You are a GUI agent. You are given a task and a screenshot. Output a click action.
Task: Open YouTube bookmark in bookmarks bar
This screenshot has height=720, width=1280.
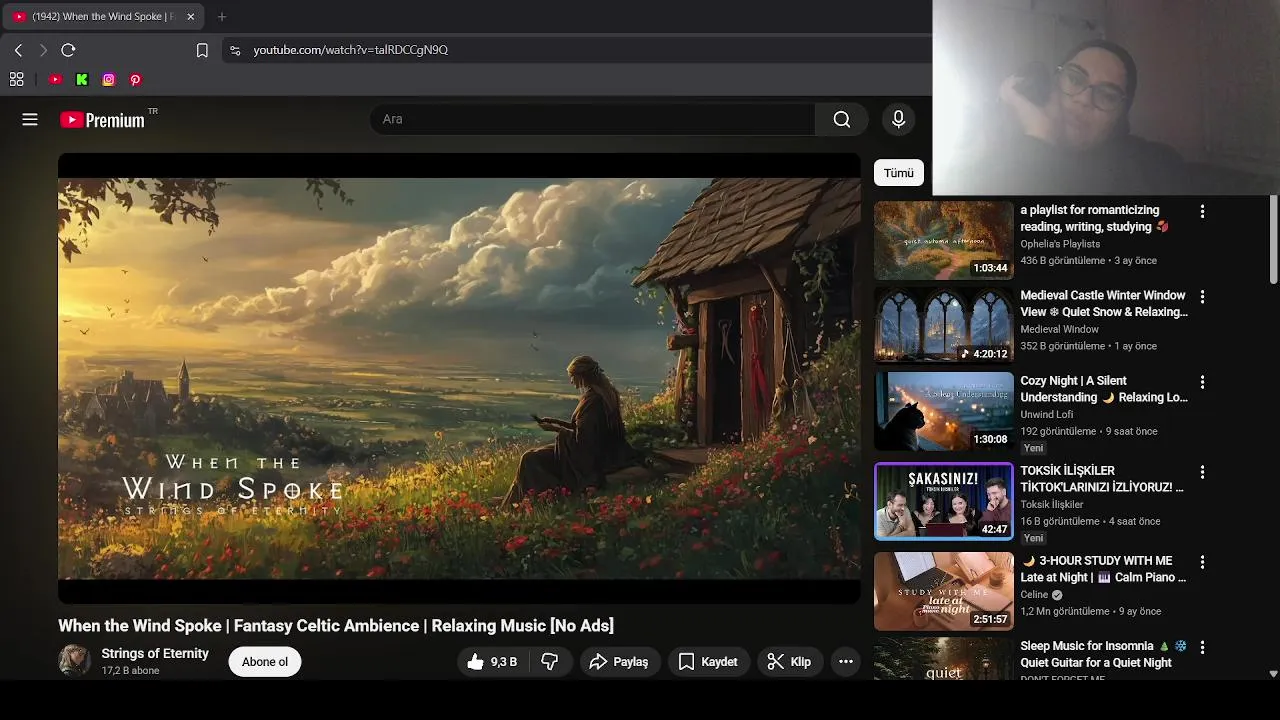click(56, 79)
